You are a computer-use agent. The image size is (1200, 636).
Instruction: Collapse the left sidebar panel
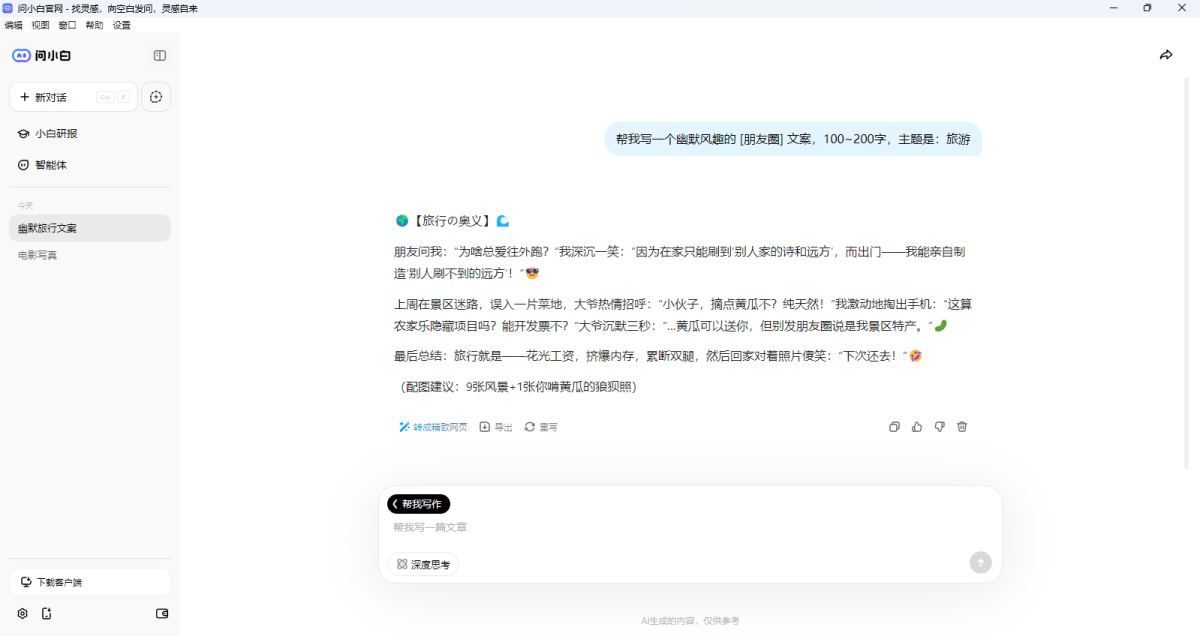click(159, 55)
